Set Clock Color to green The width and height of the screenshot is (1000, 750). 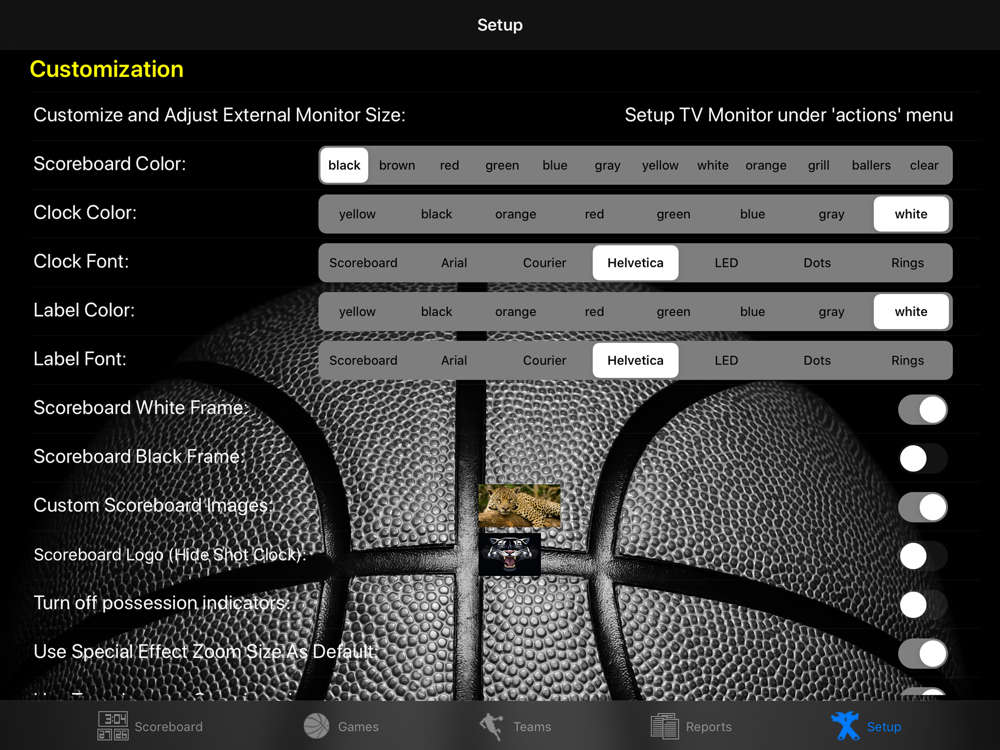tap(673, 214)
